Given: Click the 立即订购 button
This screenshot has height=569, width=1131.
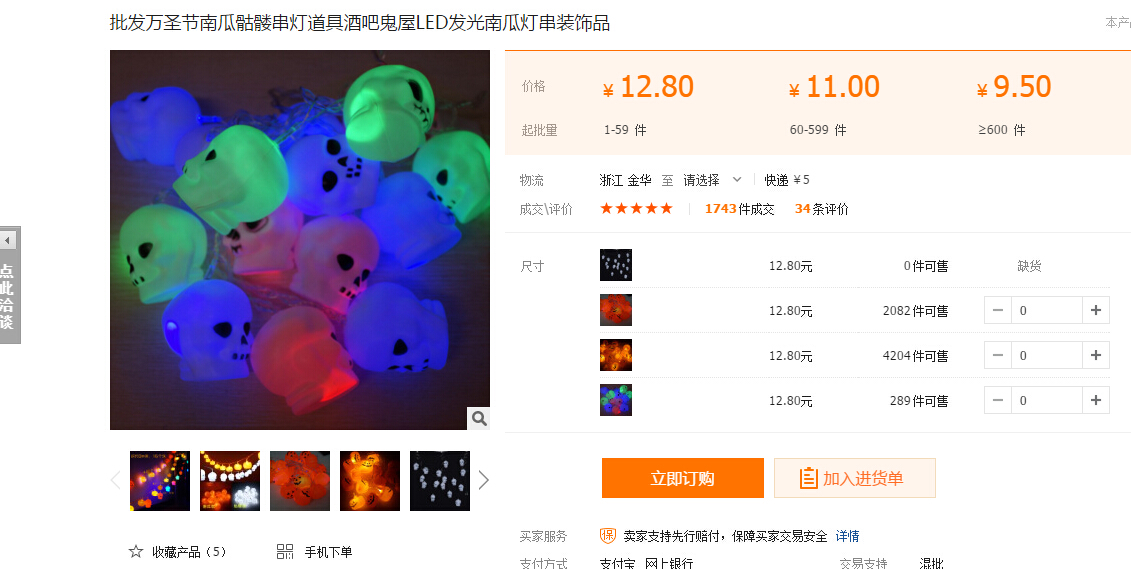Looking at the screenshot, I should point(682,478).
